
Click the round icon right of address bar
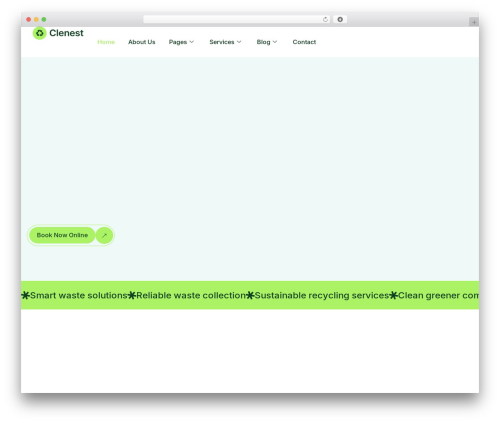click(340, 19)
